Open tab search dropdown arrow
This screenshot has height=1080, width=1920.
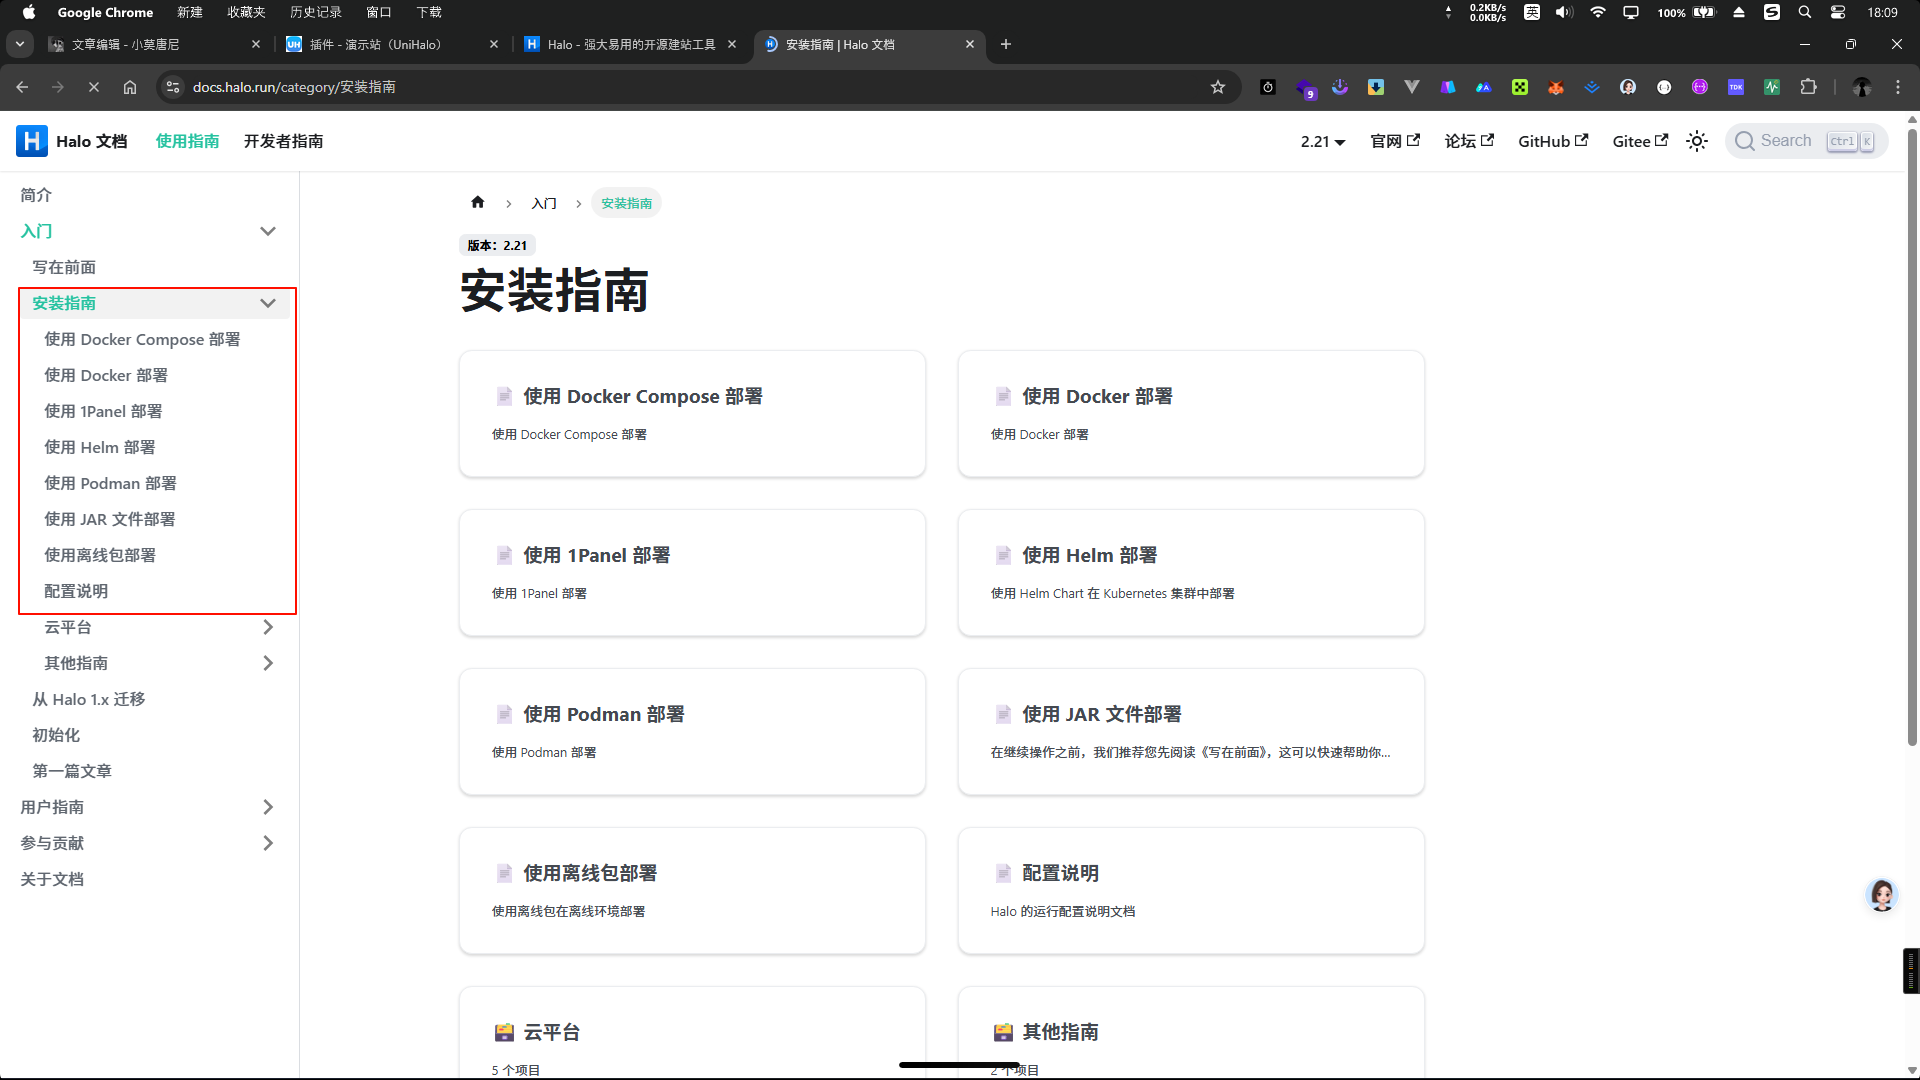[19, 44]
